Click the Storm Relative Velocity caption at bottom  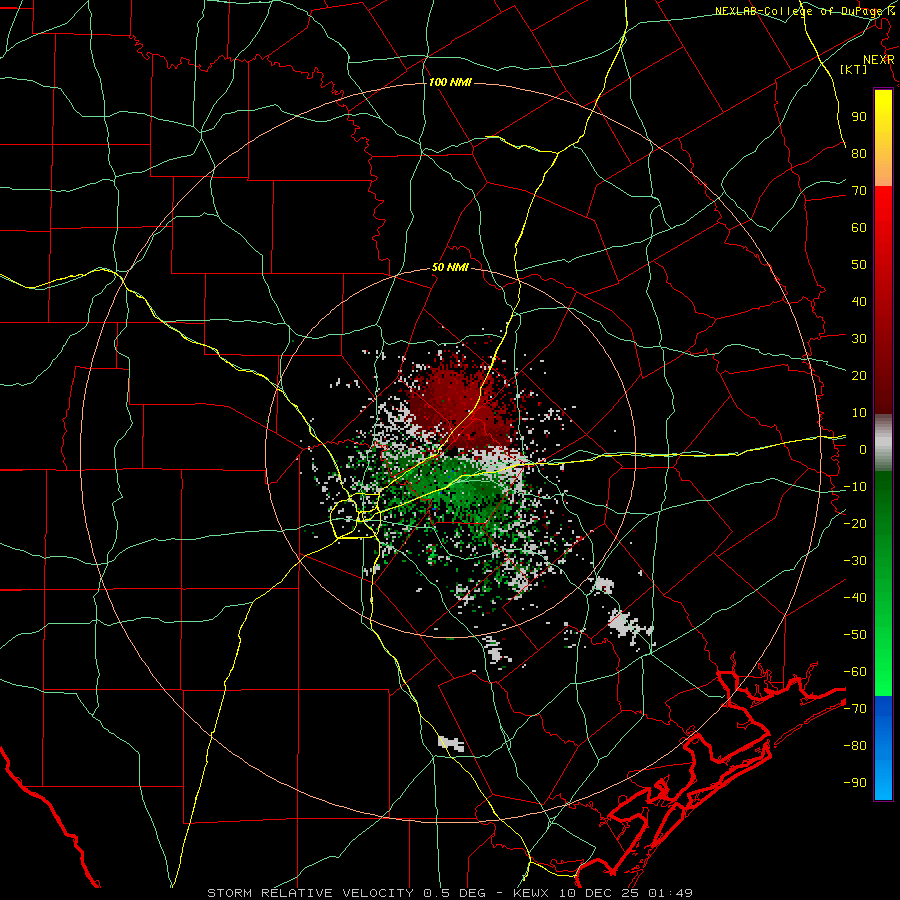(x=450, y=893)
